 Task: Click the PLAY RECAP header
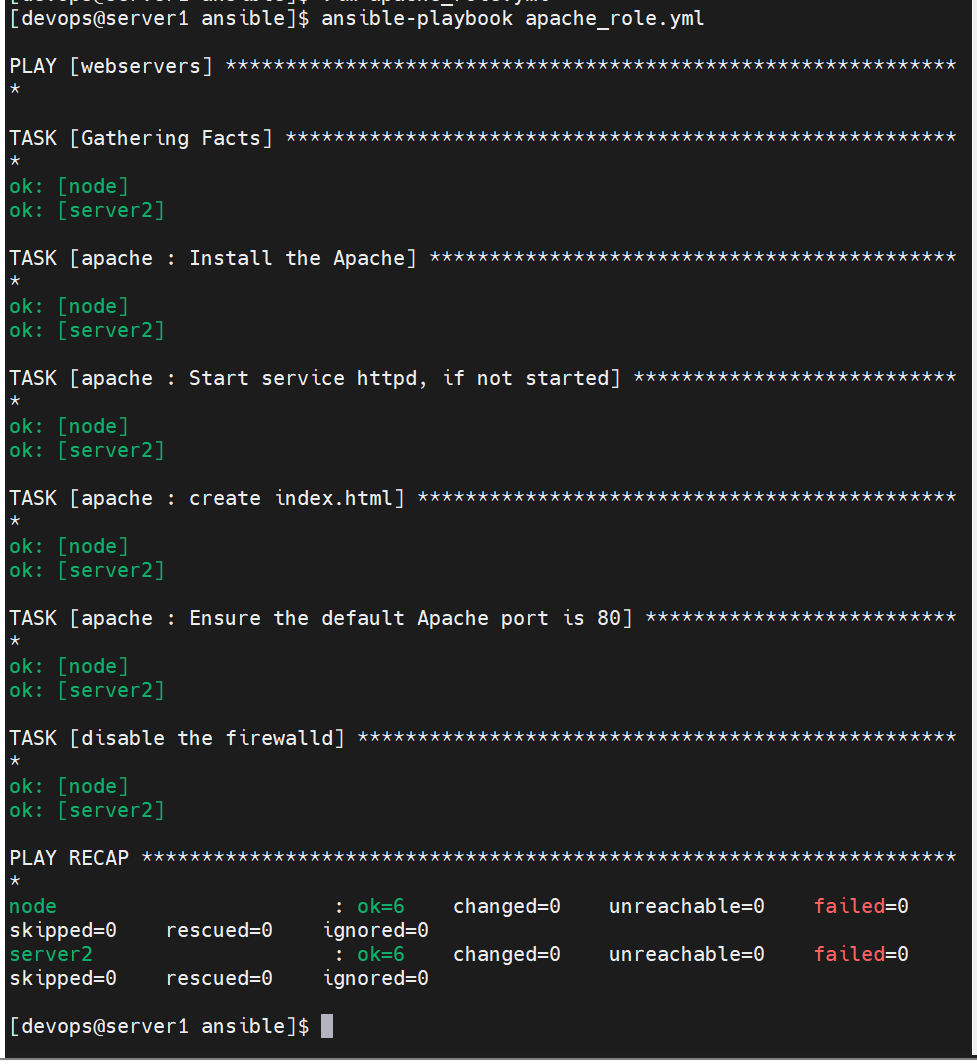click(x=69, y=858)
